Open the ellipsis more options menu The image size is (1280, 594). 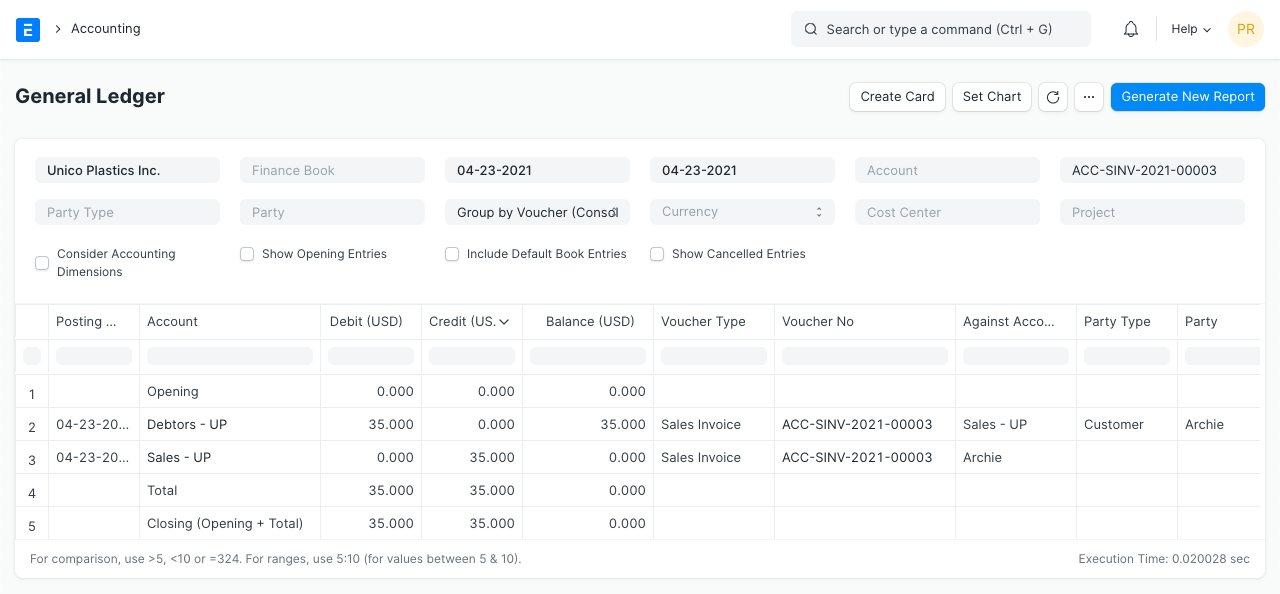1088,97
